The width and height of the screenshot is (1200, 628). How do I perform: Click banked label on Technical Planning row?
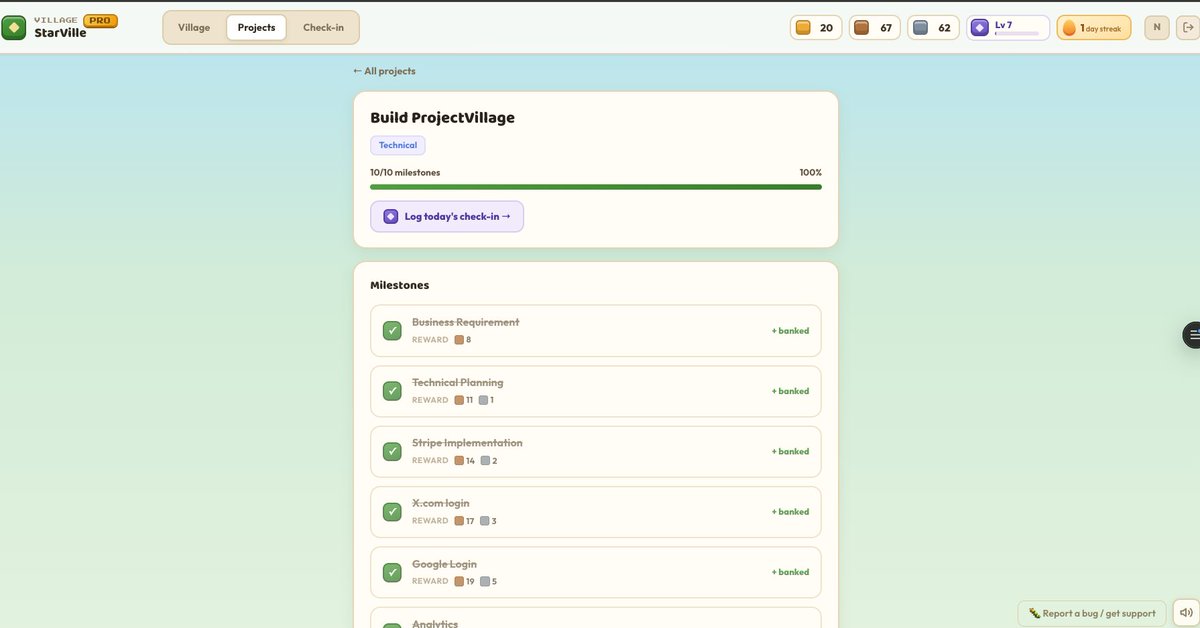point(790,391)
